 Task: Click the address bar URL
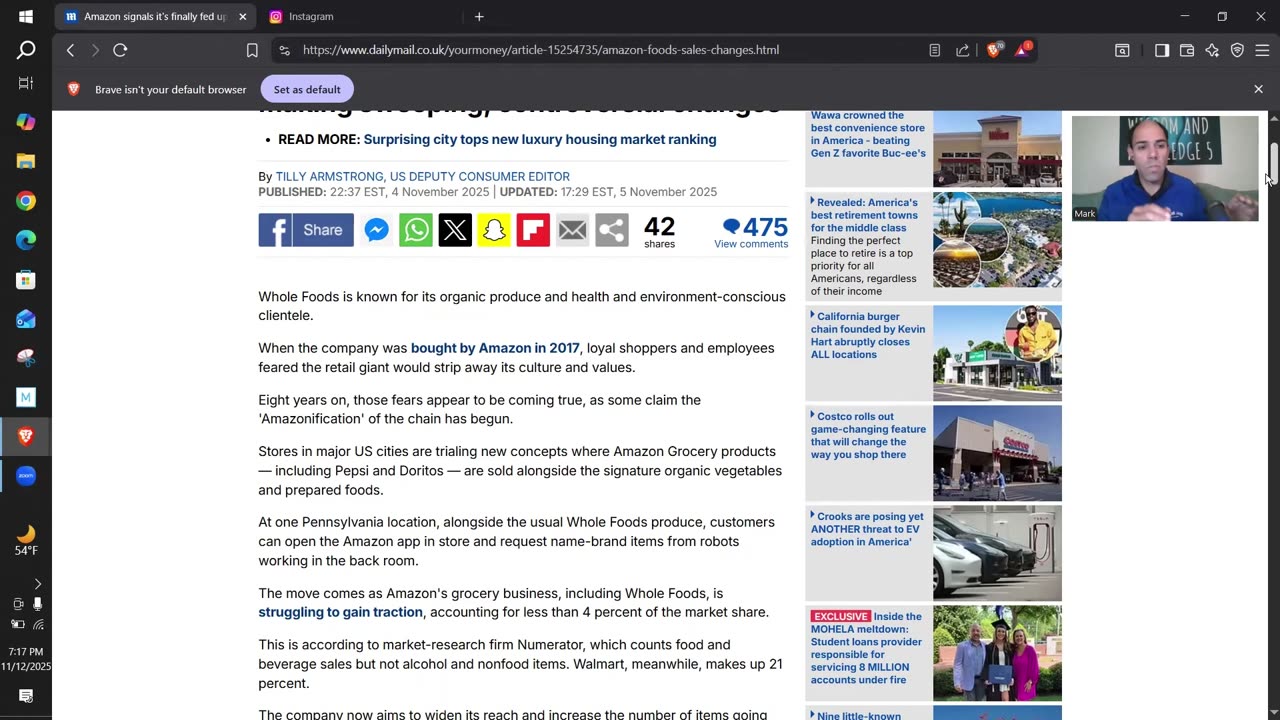pyautogui.click(x=540, y=50)
